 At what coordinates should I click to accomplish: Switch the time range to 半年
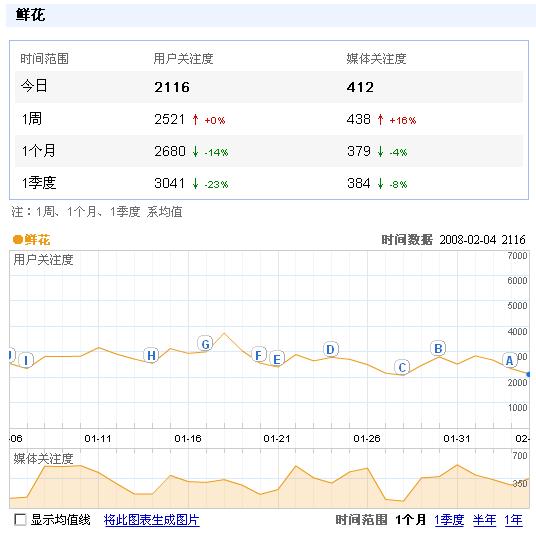pos(484,520)
